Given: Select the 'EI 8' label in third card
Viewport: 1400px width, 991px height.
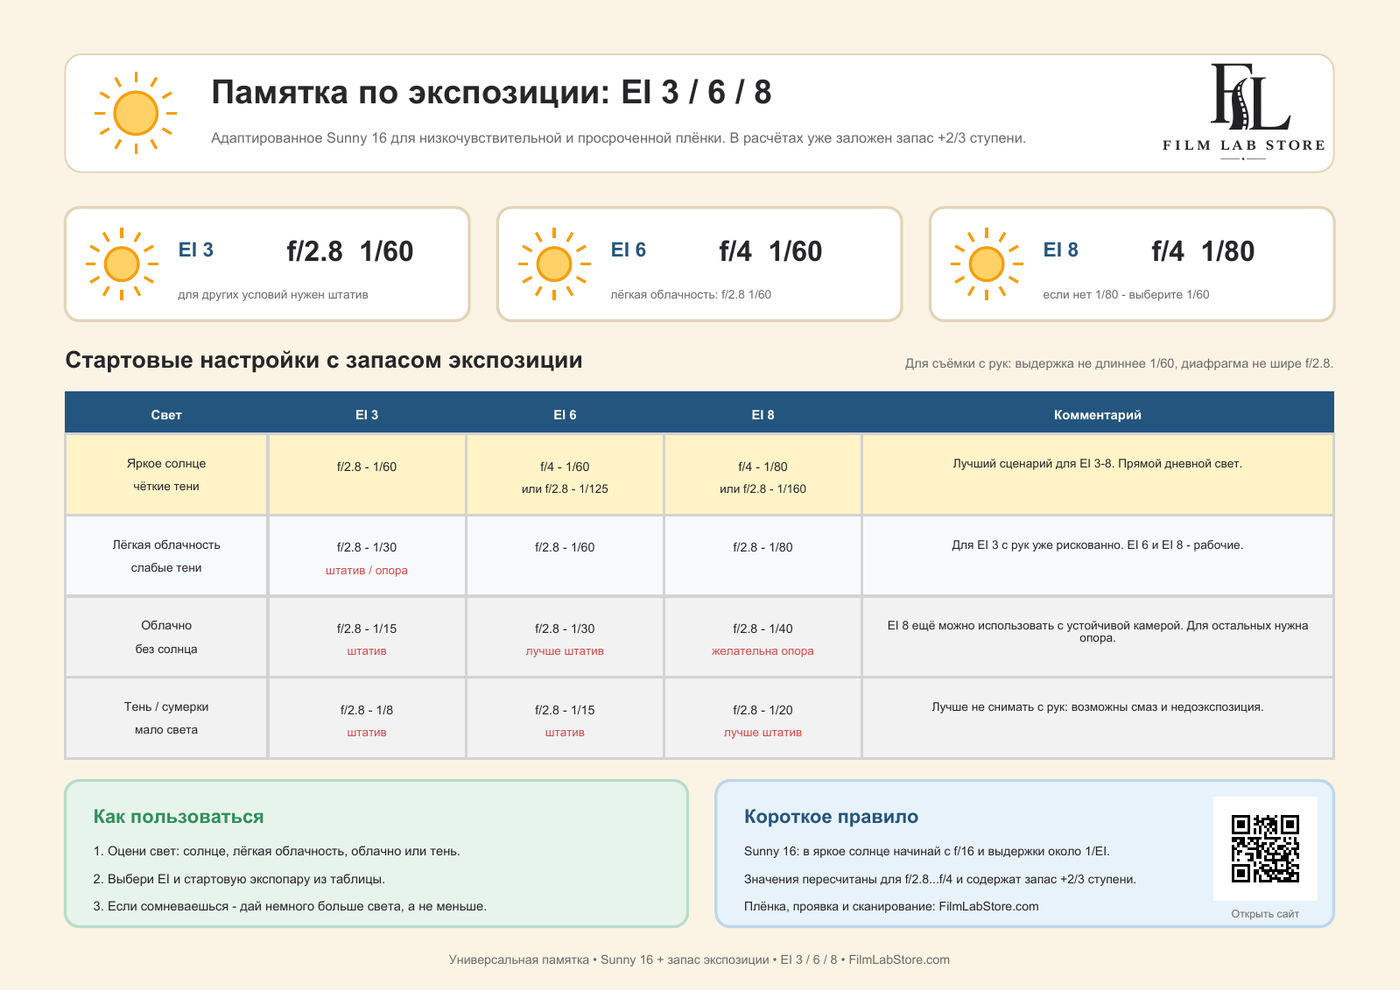Looking at the screenshot, I should click(1060, 250).
